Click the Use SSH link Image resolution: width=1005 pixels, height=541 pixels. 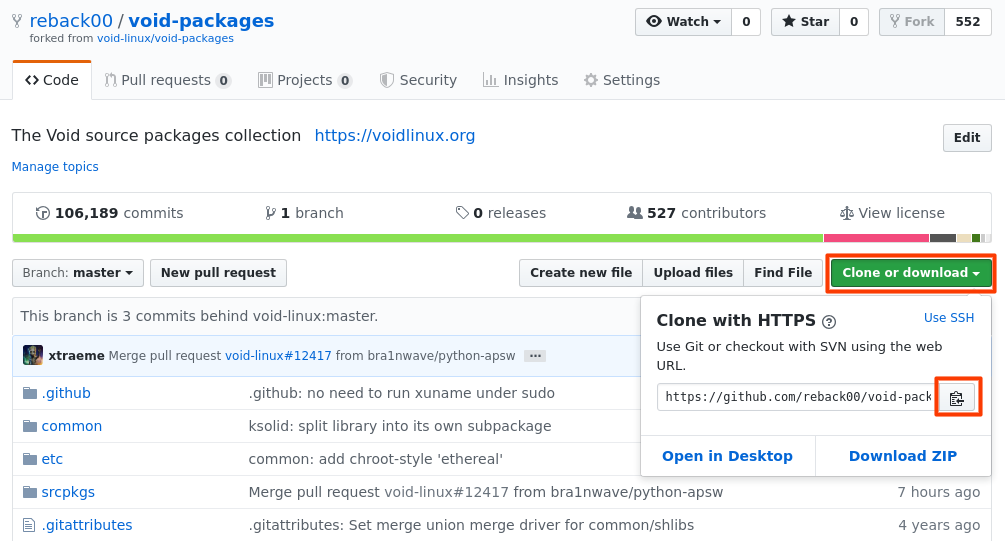pyautogui.click(x=948, y=318)
